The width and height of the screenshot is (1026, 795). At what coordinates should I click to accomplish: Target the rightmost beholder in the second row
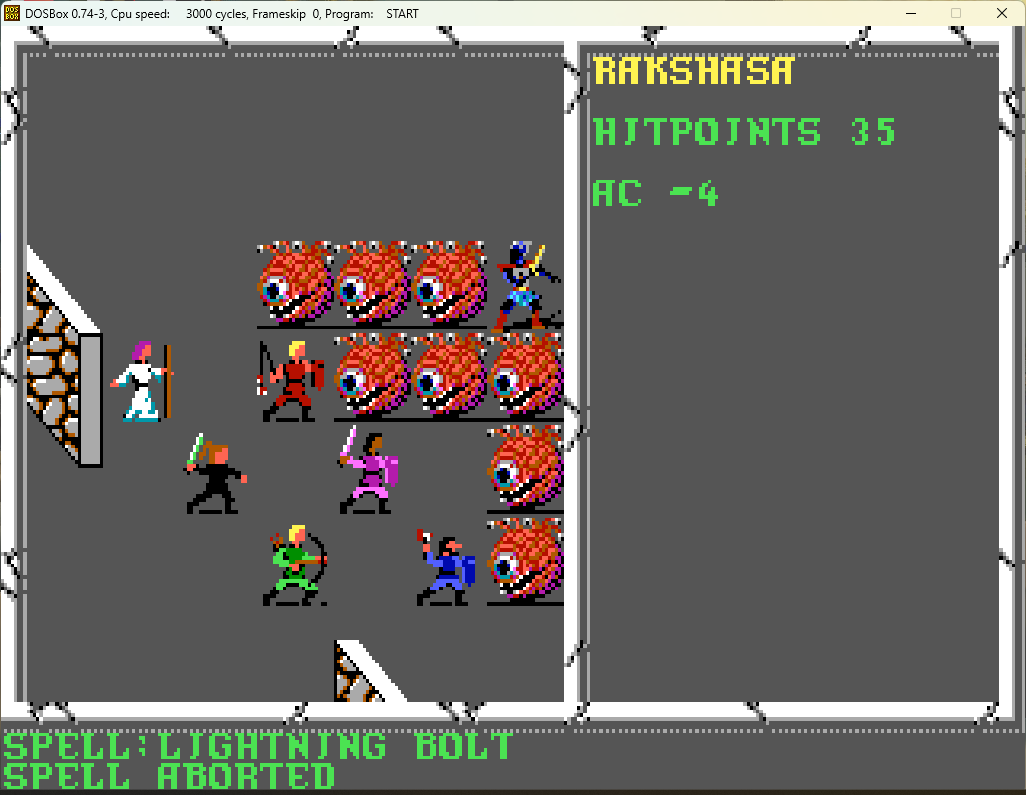(x=526, y=375)
